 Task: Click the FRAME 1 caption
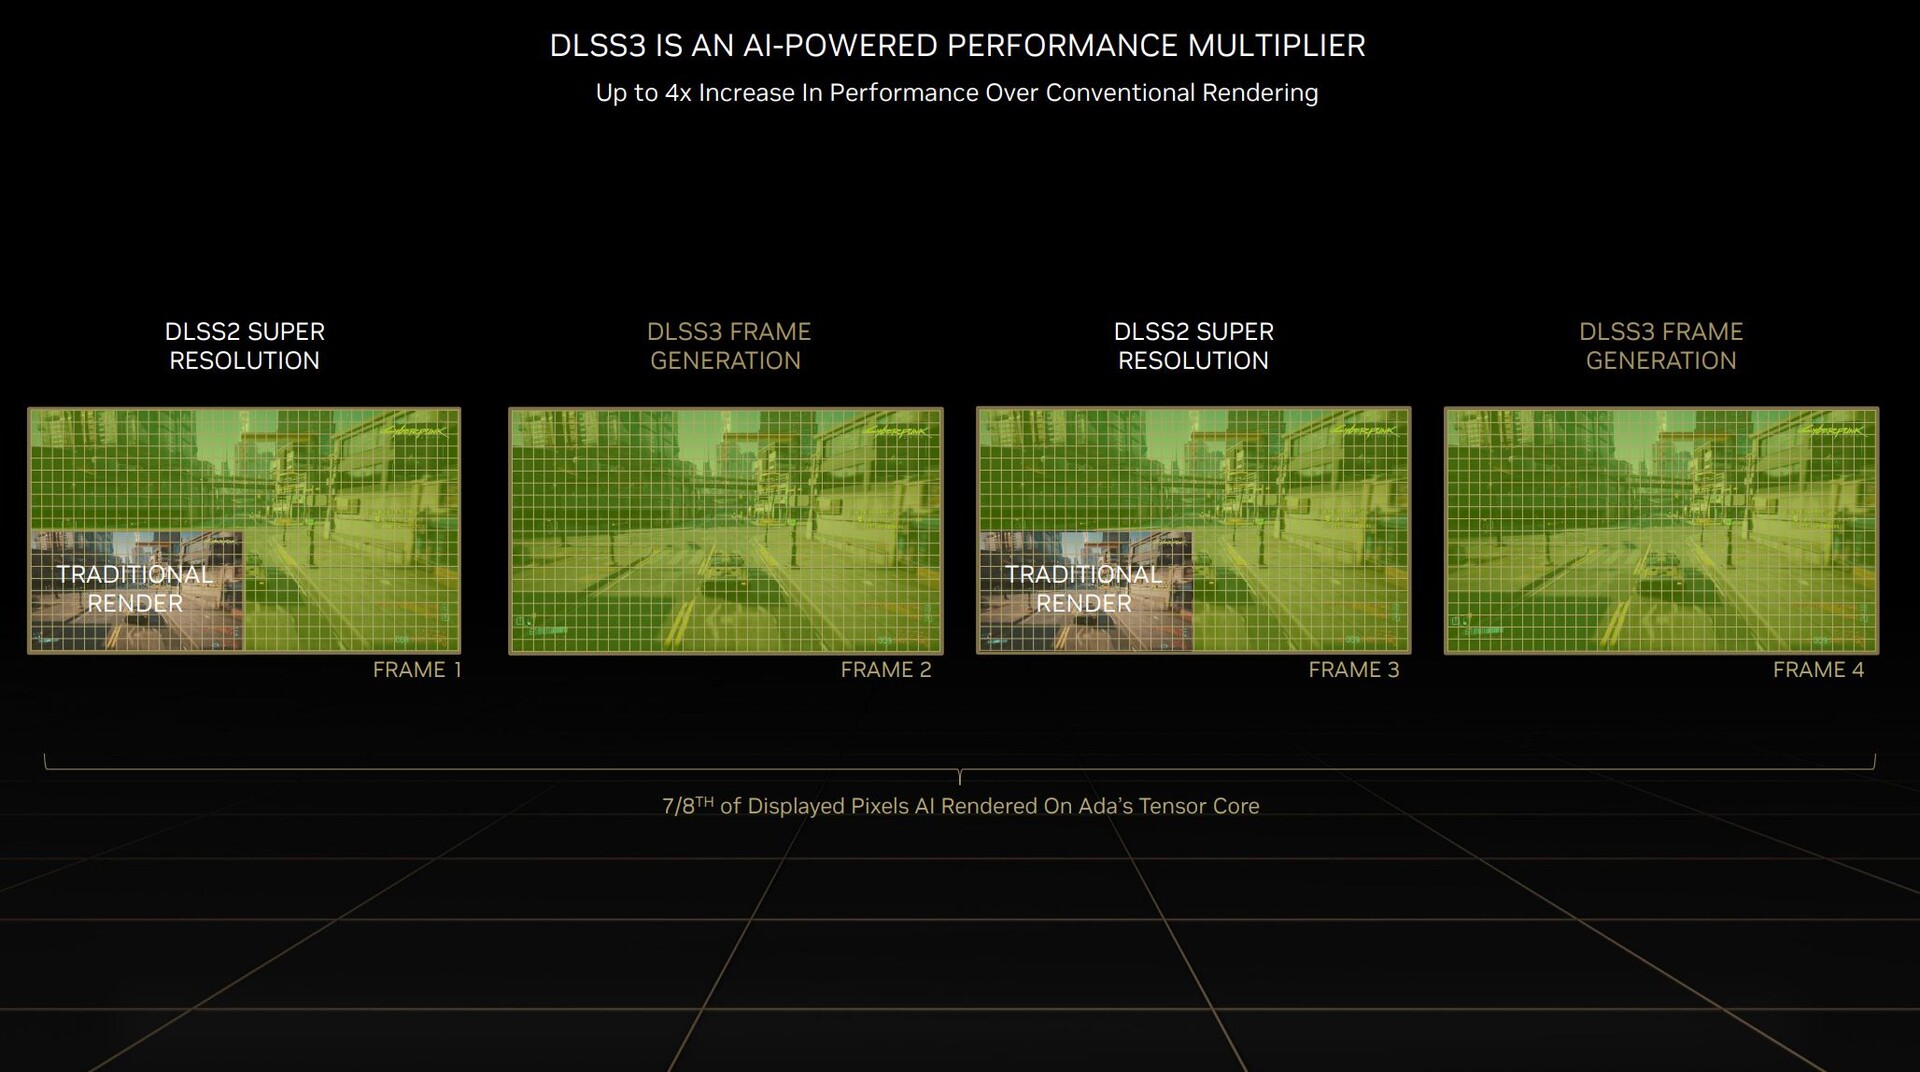point(417,669)
